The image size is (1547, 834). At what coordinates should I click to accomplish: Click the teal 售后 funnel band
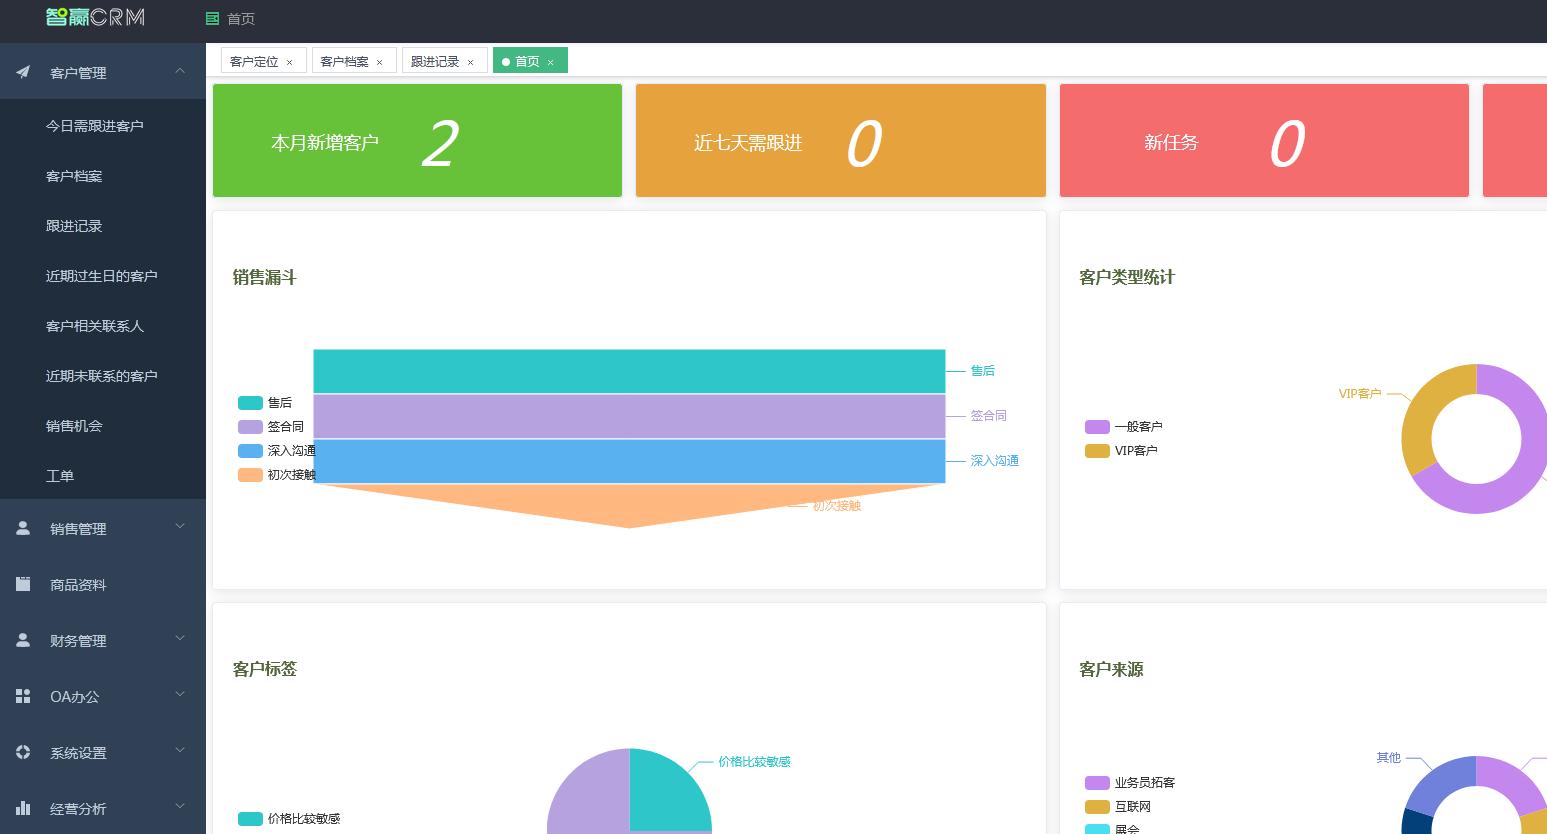coord(629,371)
